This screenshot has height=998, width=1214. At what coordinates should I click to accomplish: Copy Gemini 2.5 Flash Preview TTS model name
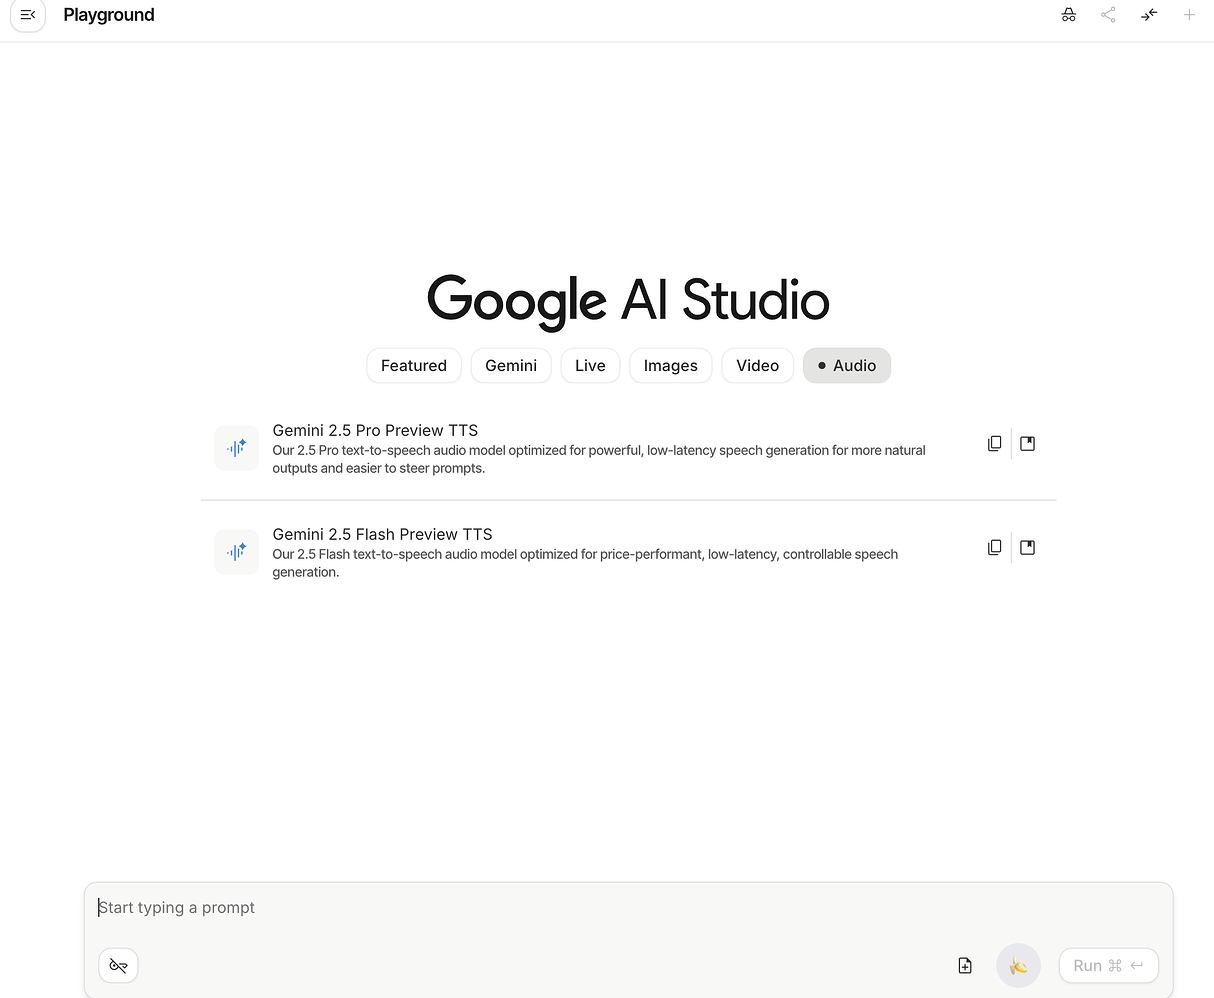(x=994, y=547)
